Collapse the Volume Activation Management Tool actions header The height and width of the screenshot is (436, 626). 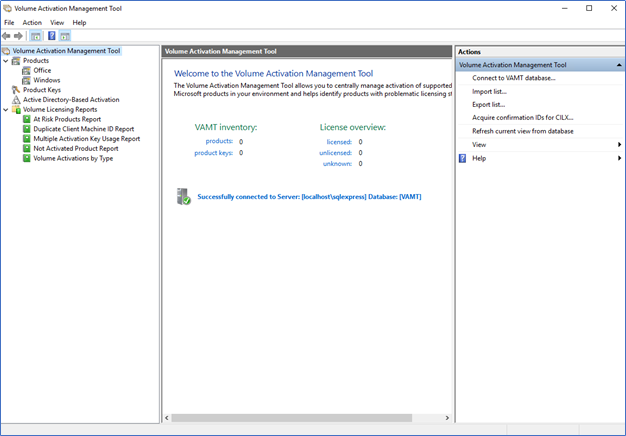(x=619, y=65)
